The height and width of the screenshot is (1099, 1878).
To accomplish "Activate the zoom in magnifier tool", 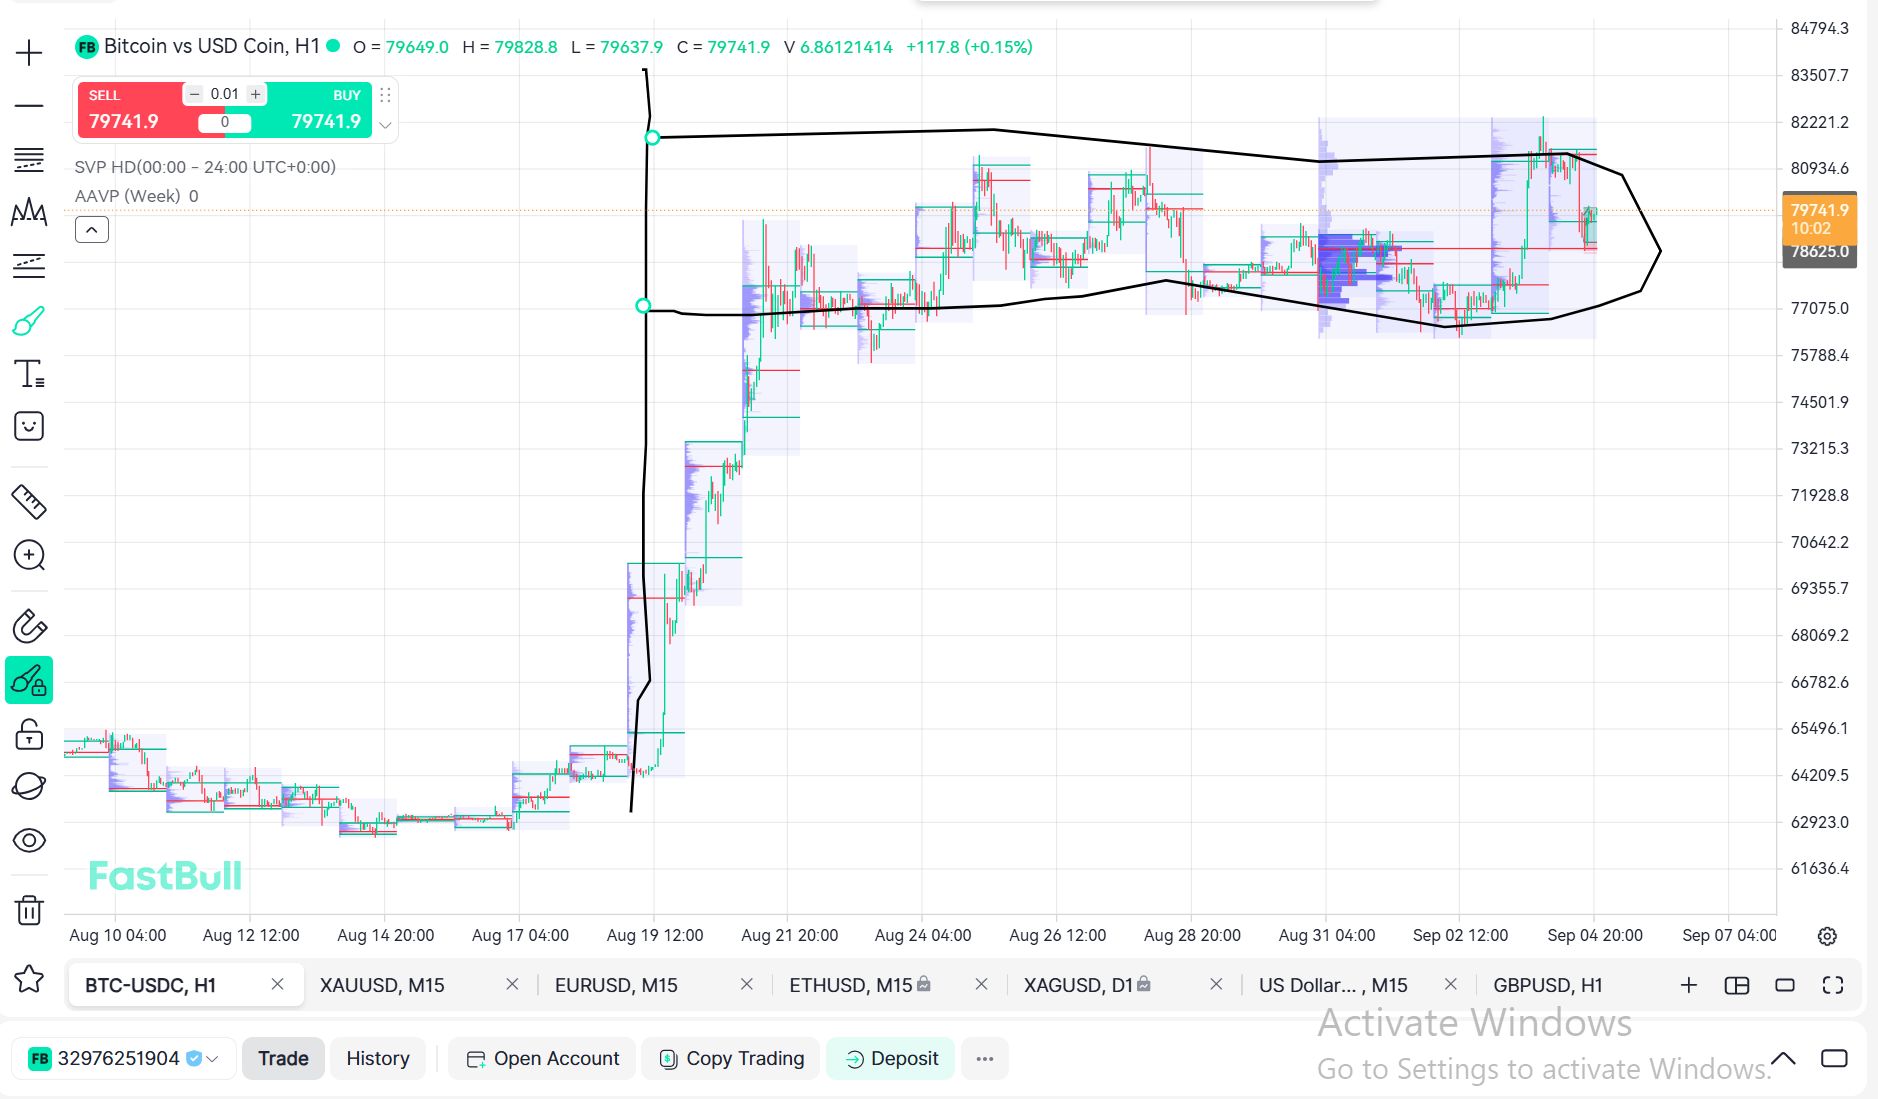I will (x=29, y=555).
